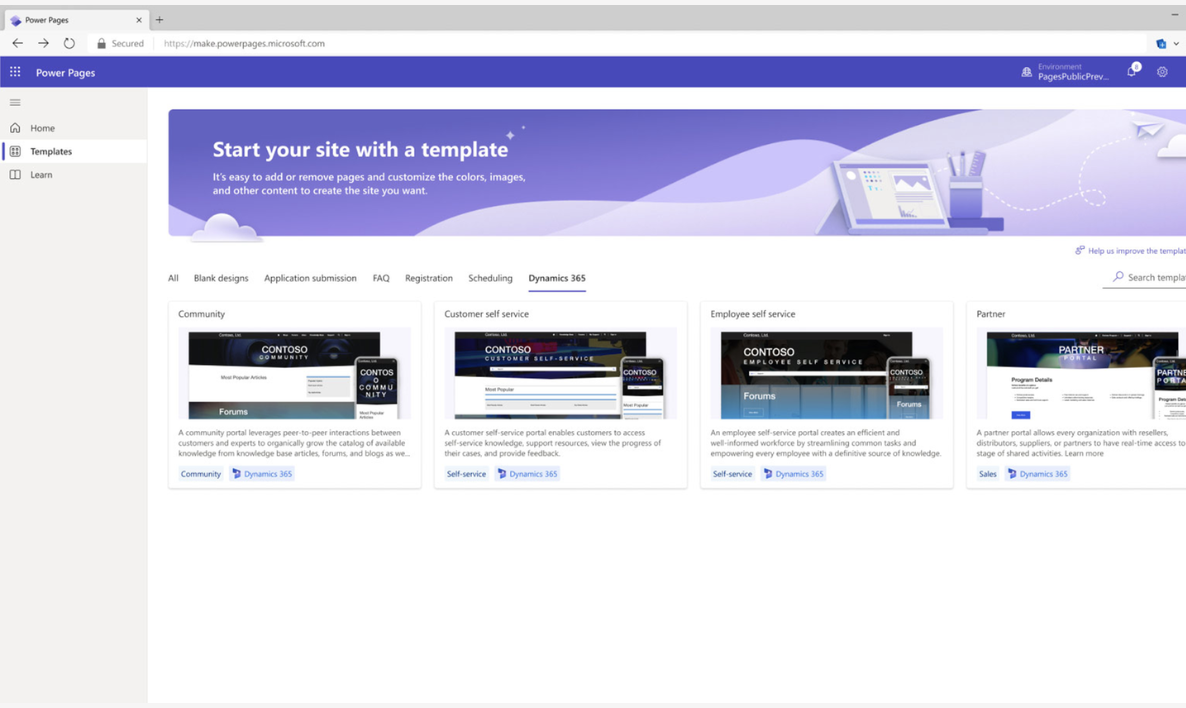This screenshot has height=708, width=1186.
Task: Open the Customer self service template thumbnail
Action: pos(560,374)
